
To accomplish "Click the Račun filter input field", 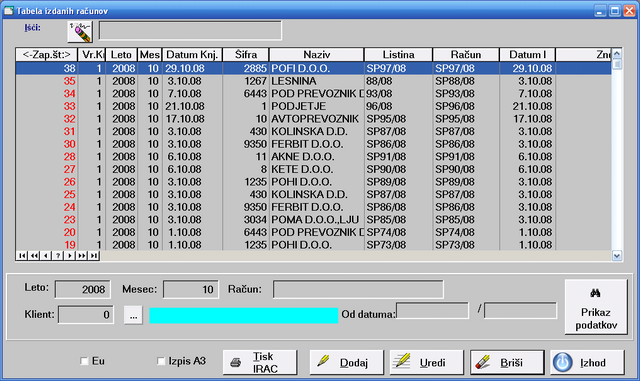I will click(x=358, y=289).
